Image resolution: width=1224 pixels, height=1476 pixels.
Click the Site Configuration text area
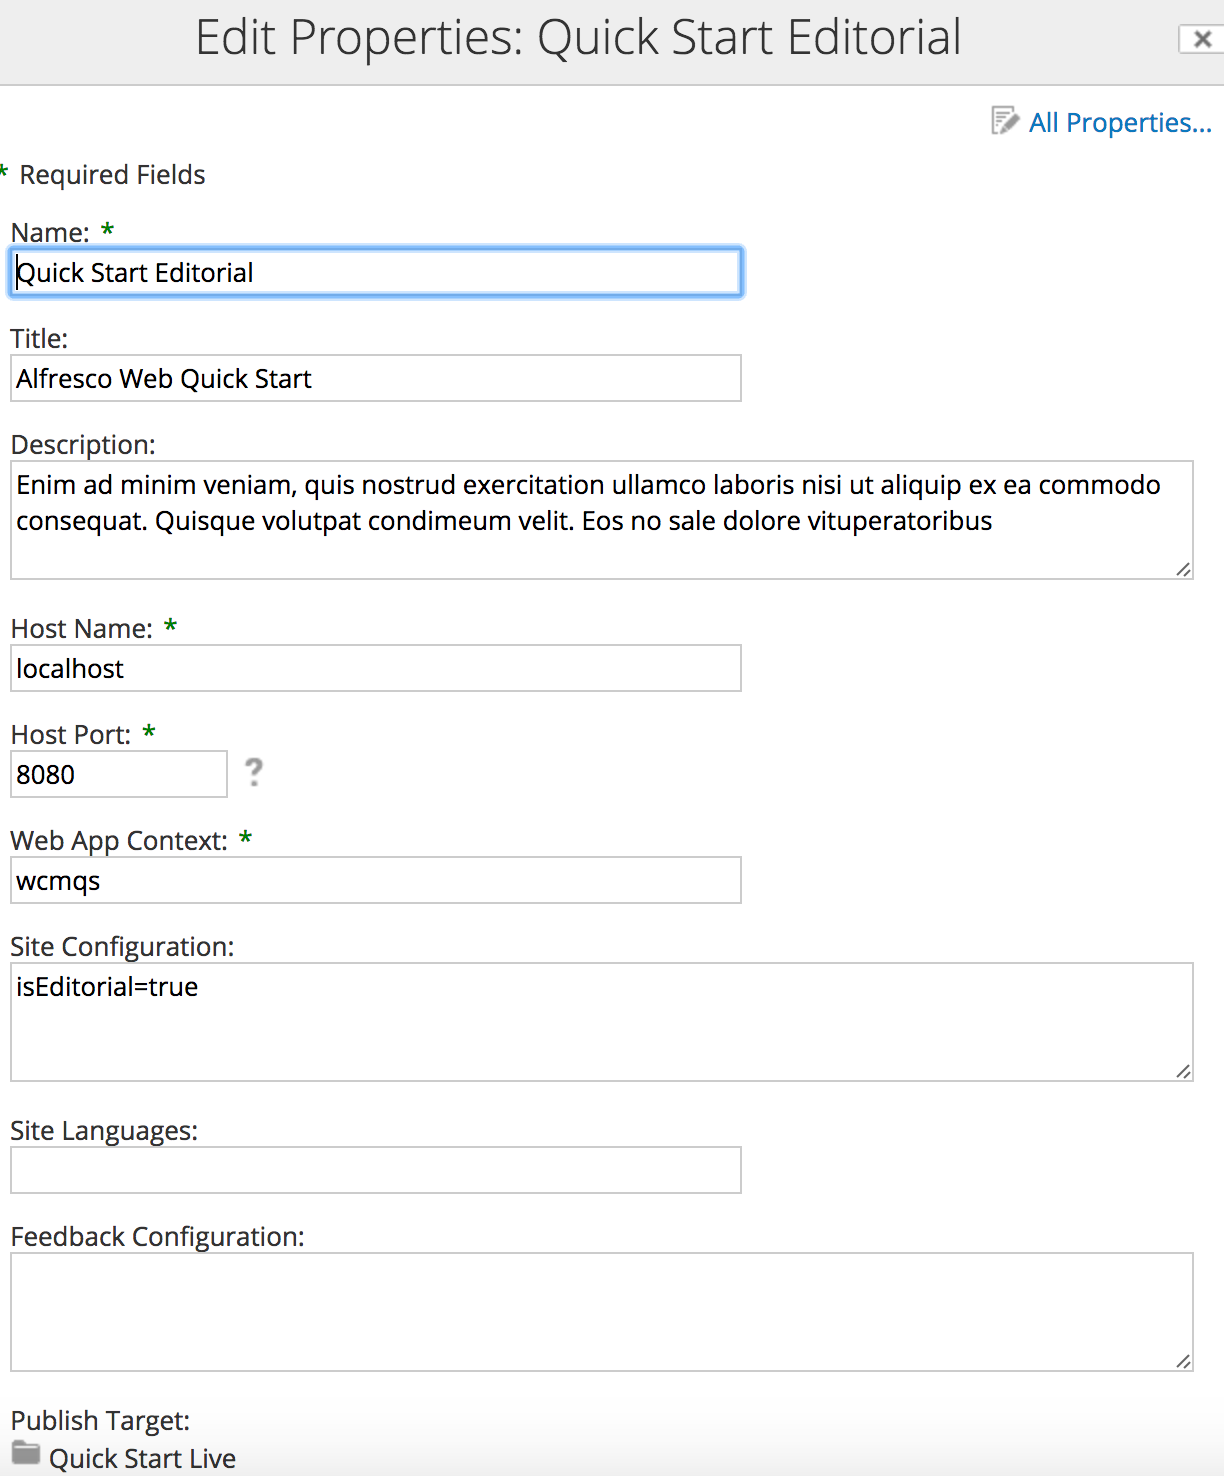(602, 1022)
